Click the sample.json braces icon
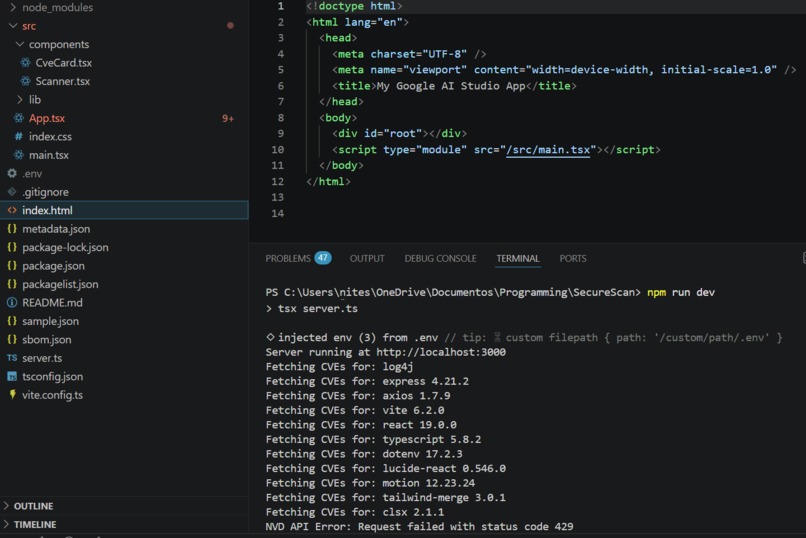This screenshot has height=538, width=806. pyautogui.click(x=12, y=321)
